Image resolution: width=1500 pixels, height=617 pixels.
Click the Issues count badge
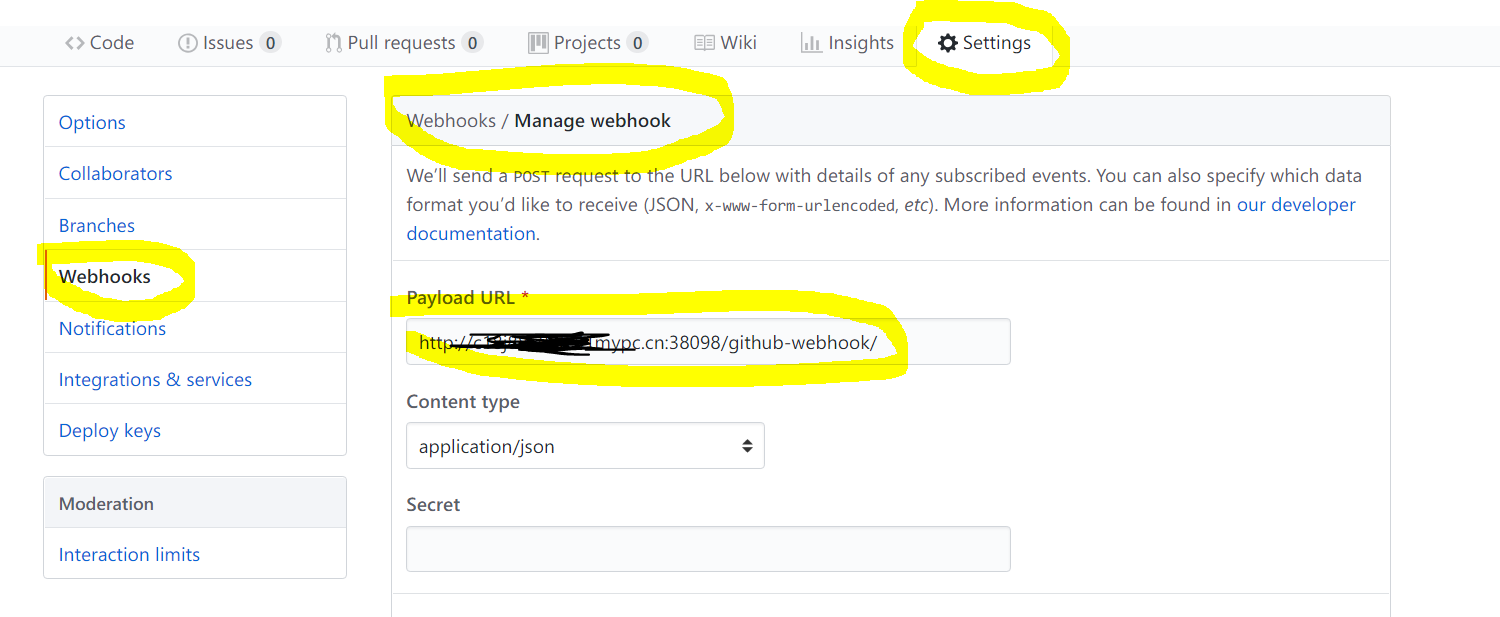tap(270, 43)
